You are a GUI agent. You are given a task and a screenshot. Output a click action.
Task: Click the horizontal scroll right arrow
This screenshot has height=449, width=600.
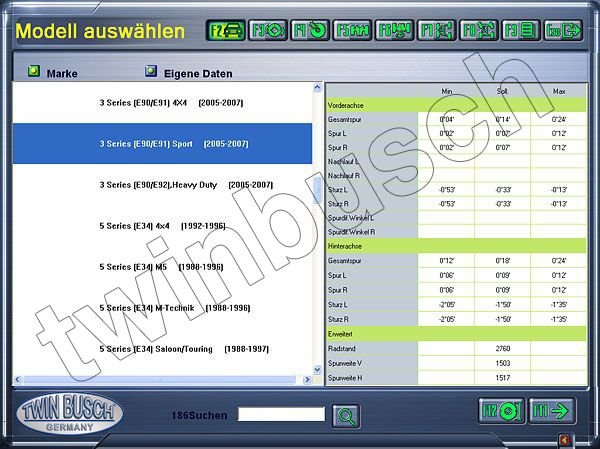[307, 380]
